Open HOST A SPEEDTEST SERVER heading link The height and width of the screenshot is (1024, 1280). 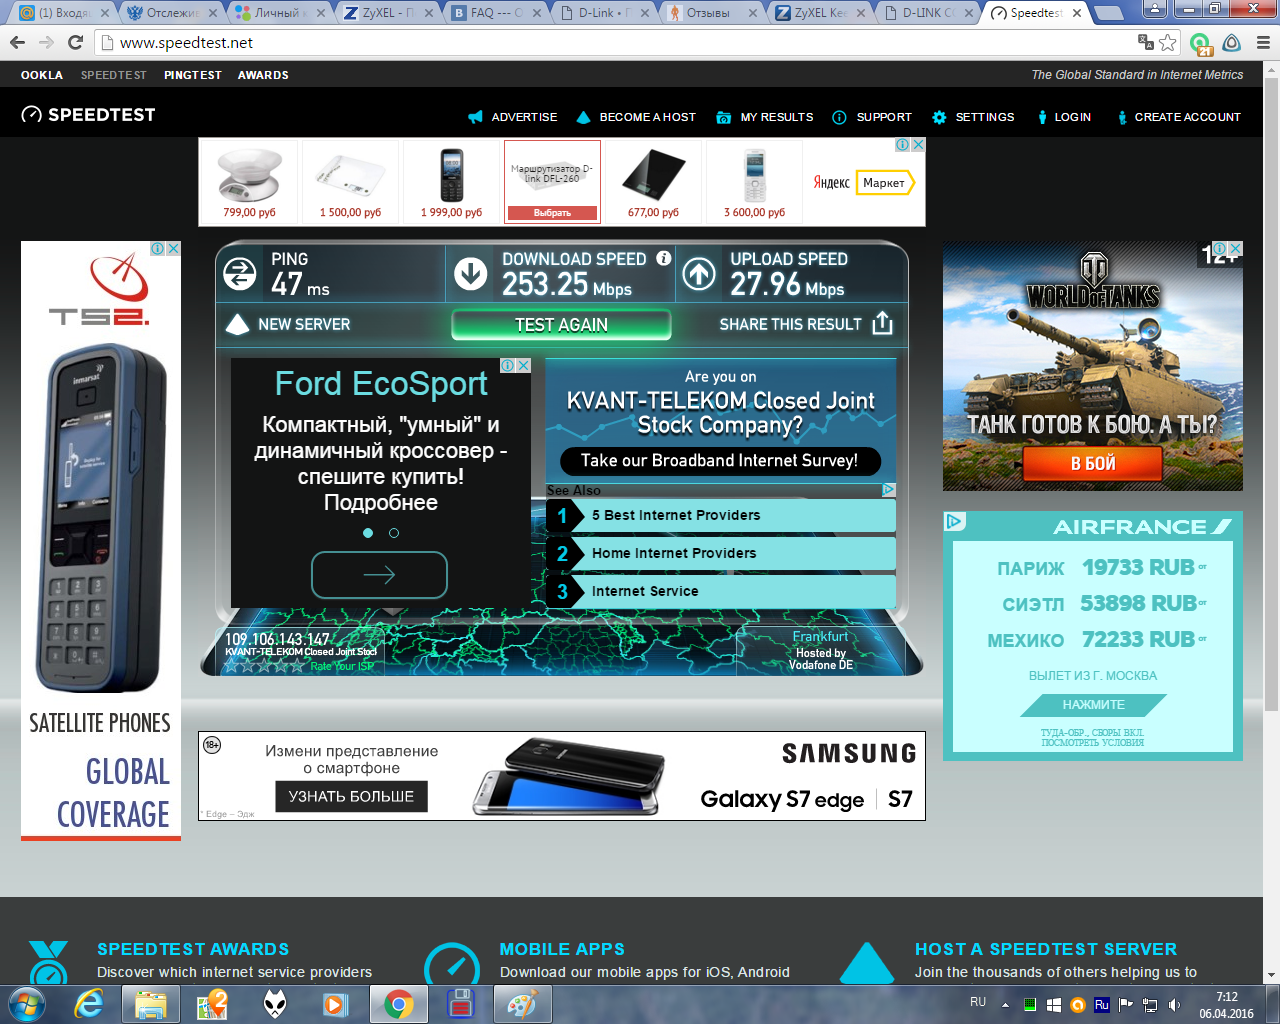point(1046,949)
